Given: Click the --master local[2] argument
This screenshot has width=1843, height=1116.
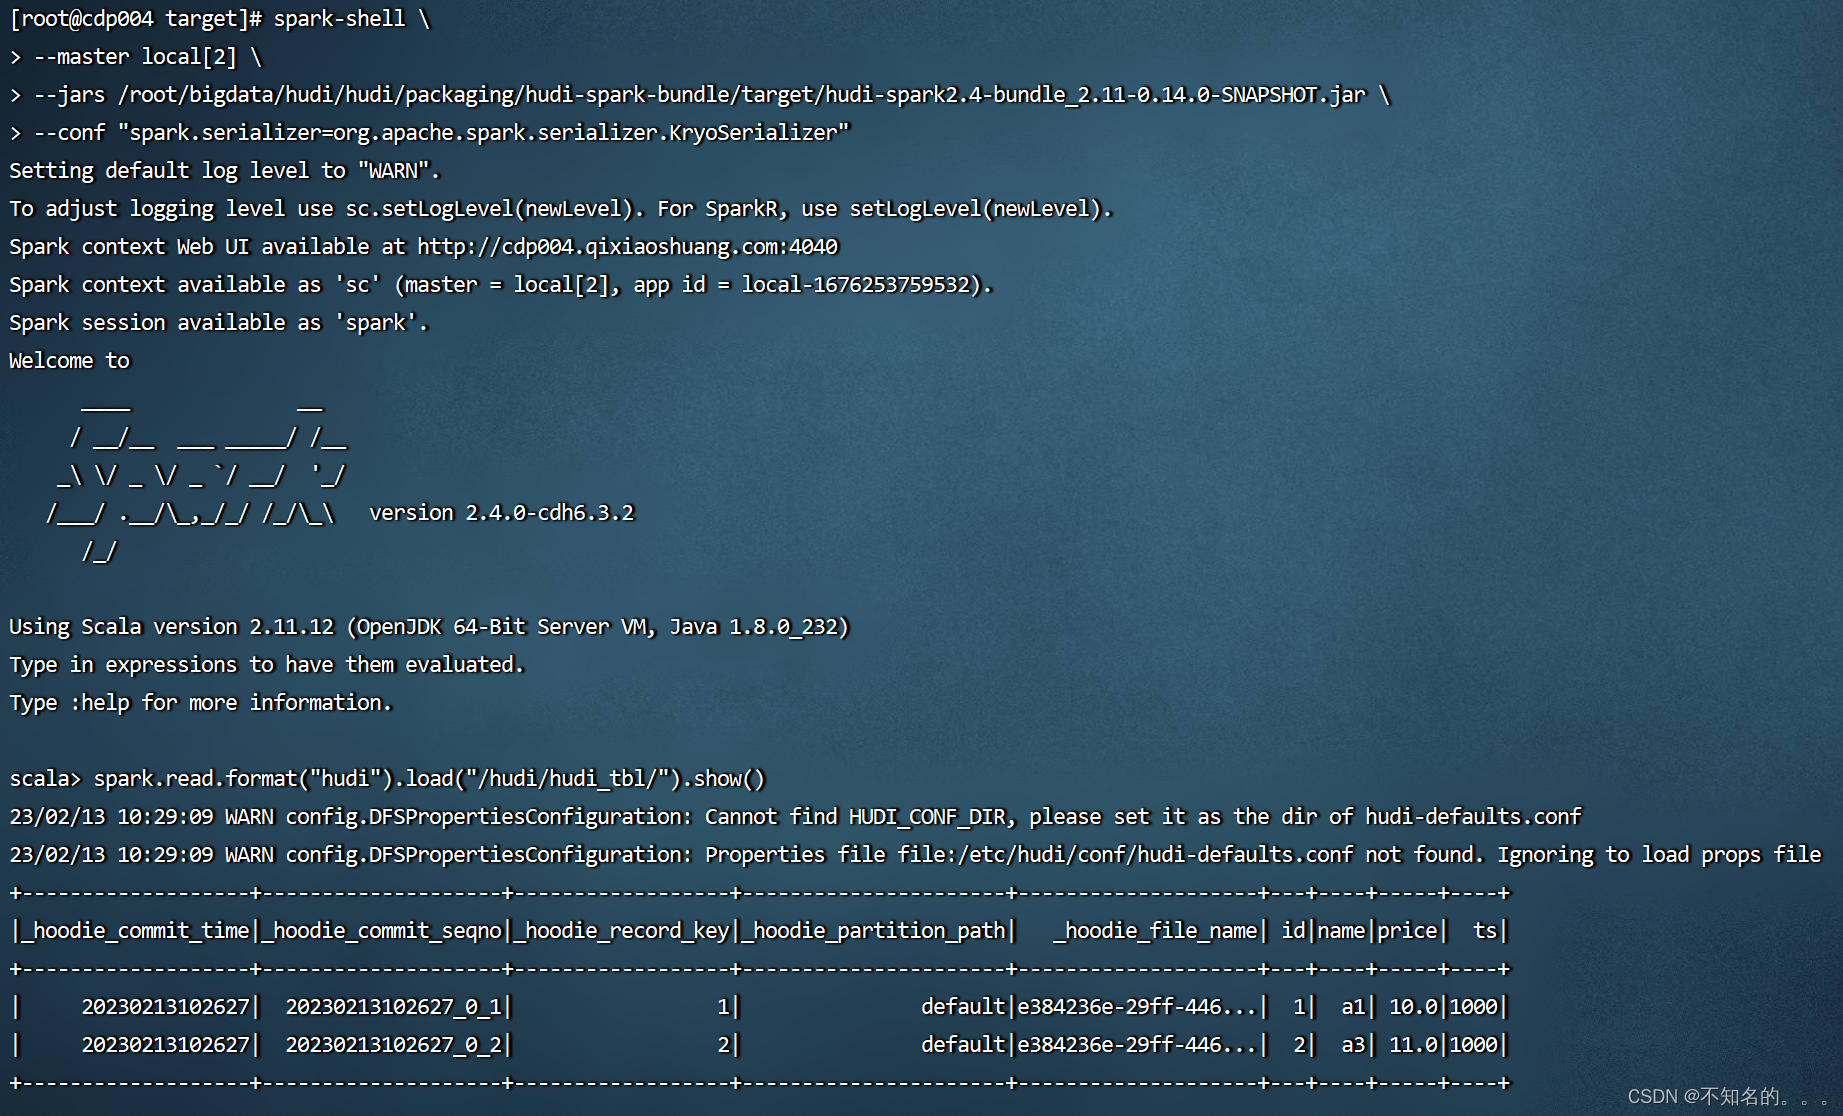Looking at the screenshot, I should point(135,57).
